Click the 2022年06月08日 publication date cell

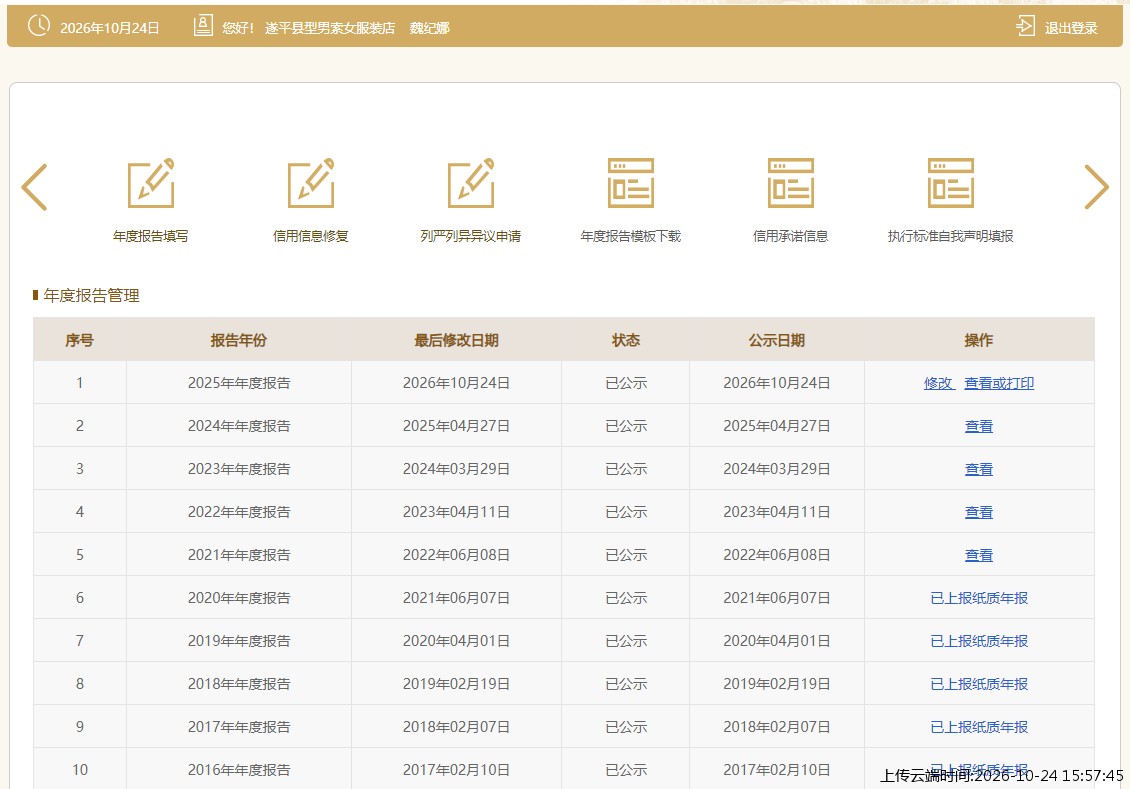(x=776, y=556)
